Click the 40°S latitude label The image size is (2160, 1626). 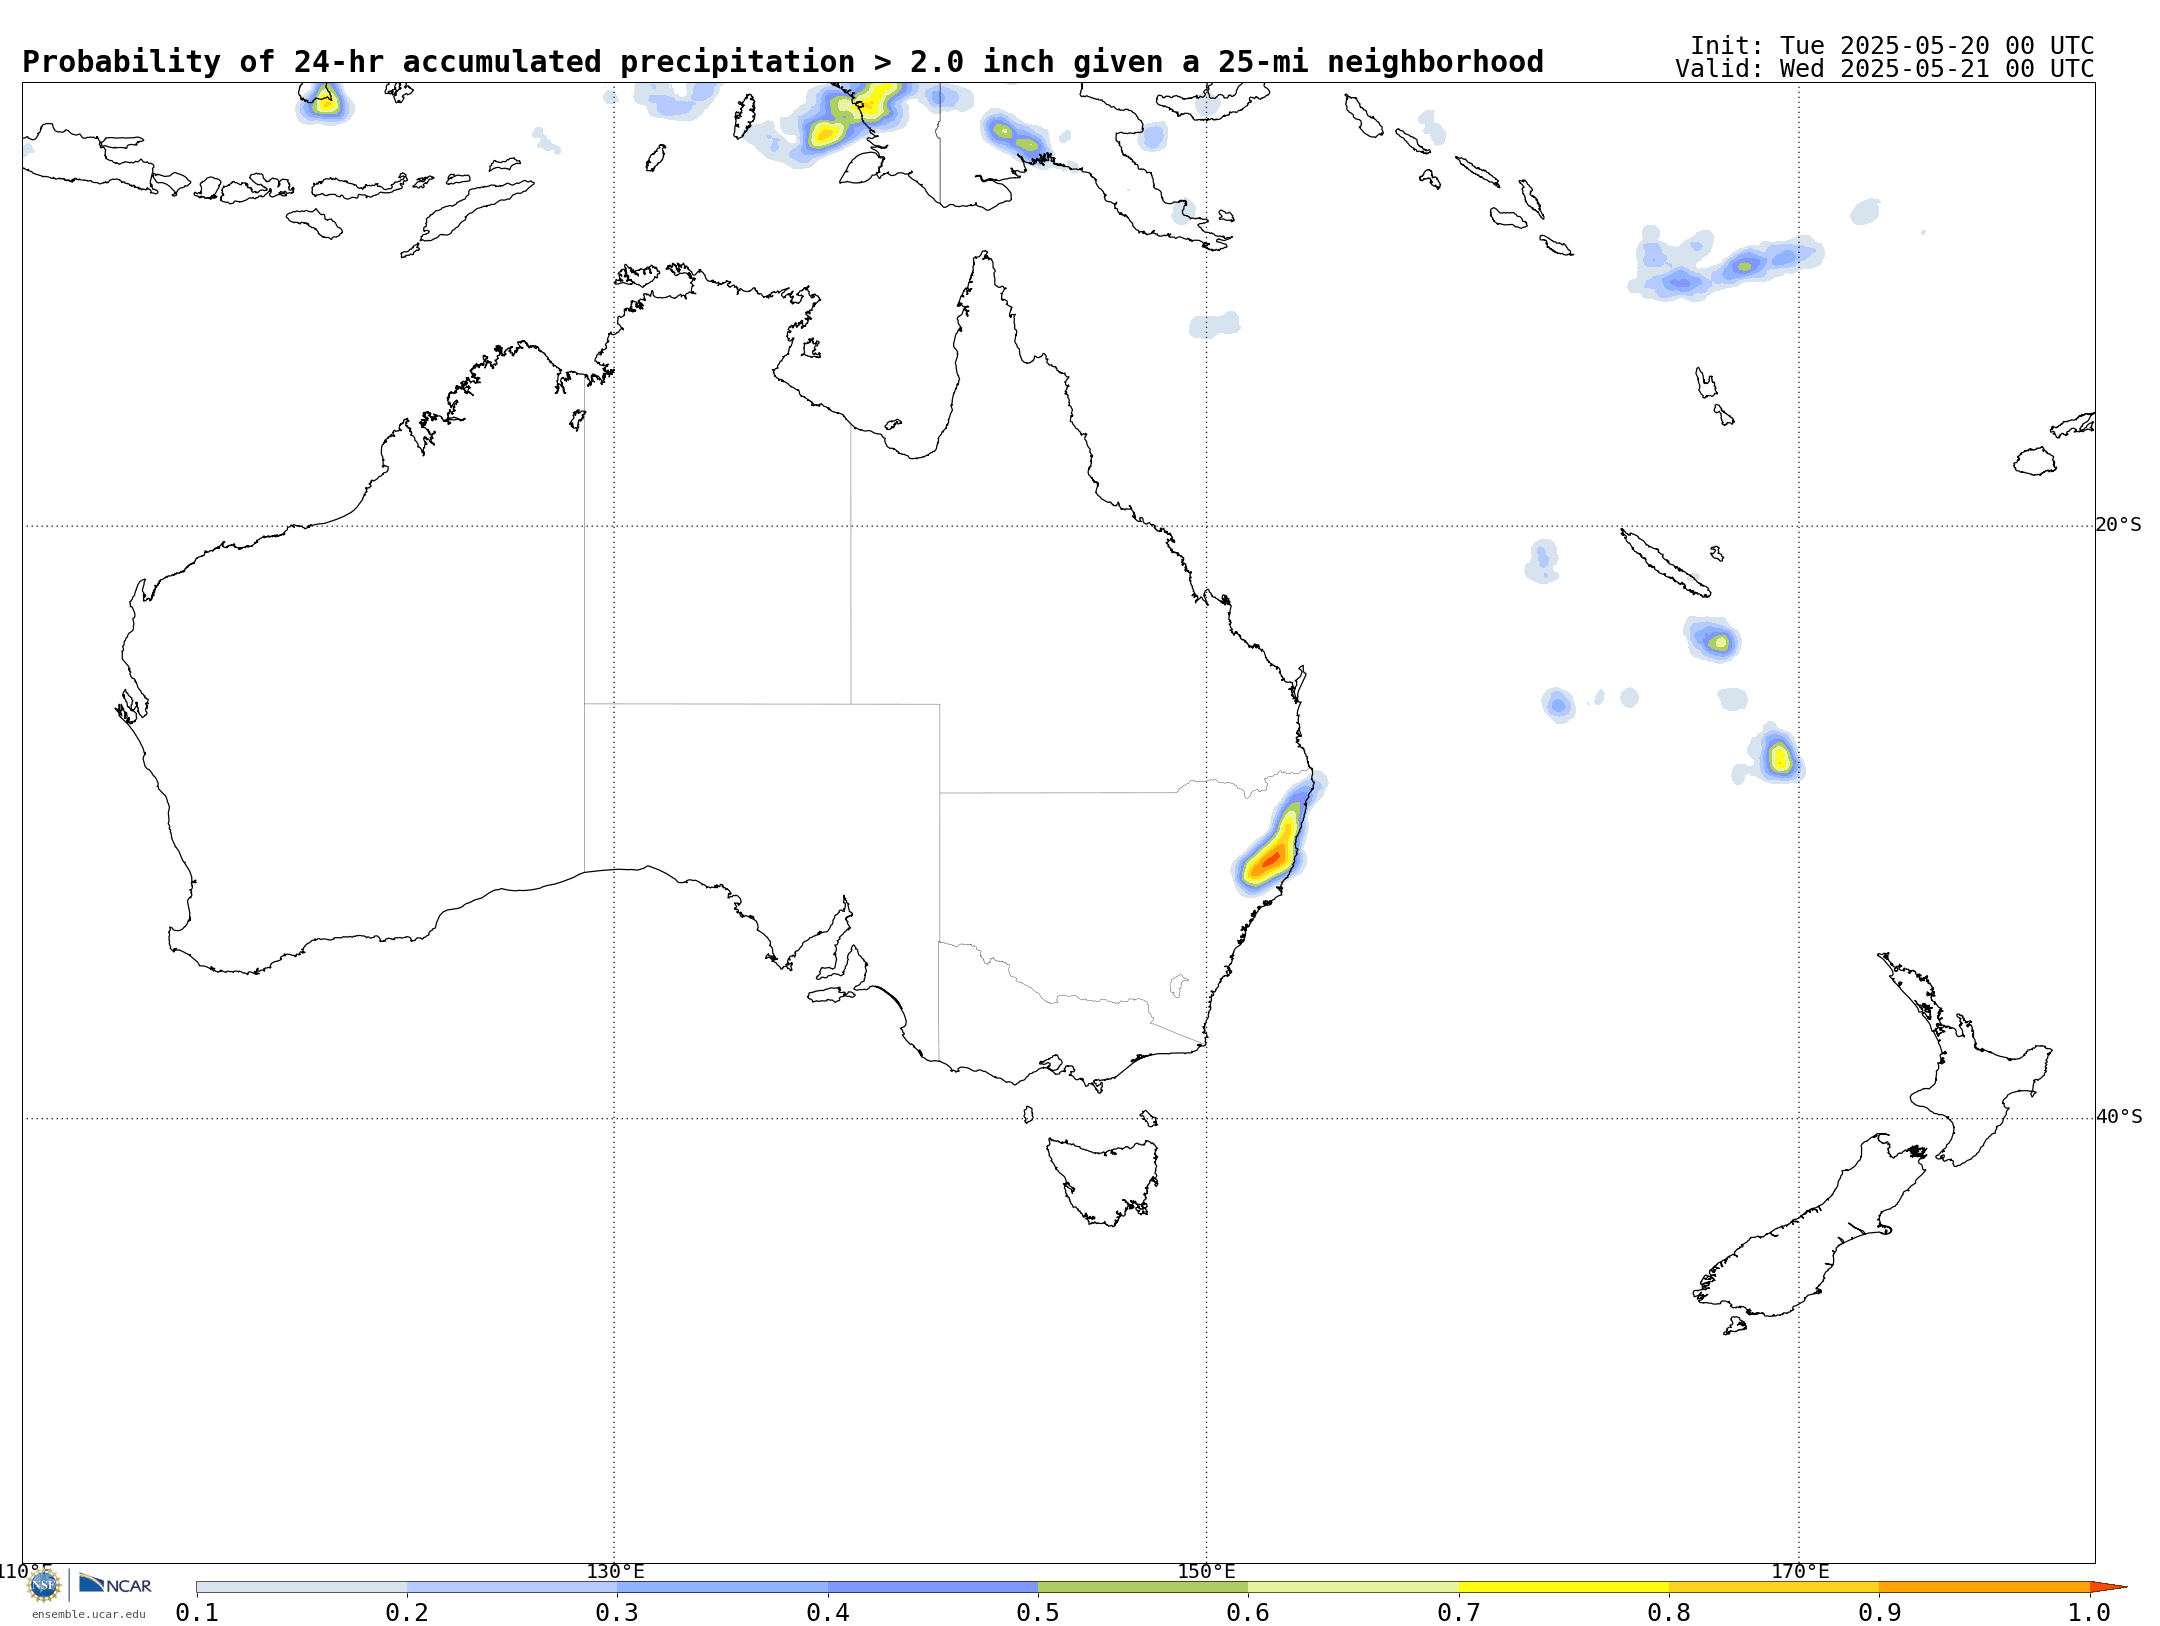coord(2119,1117)
